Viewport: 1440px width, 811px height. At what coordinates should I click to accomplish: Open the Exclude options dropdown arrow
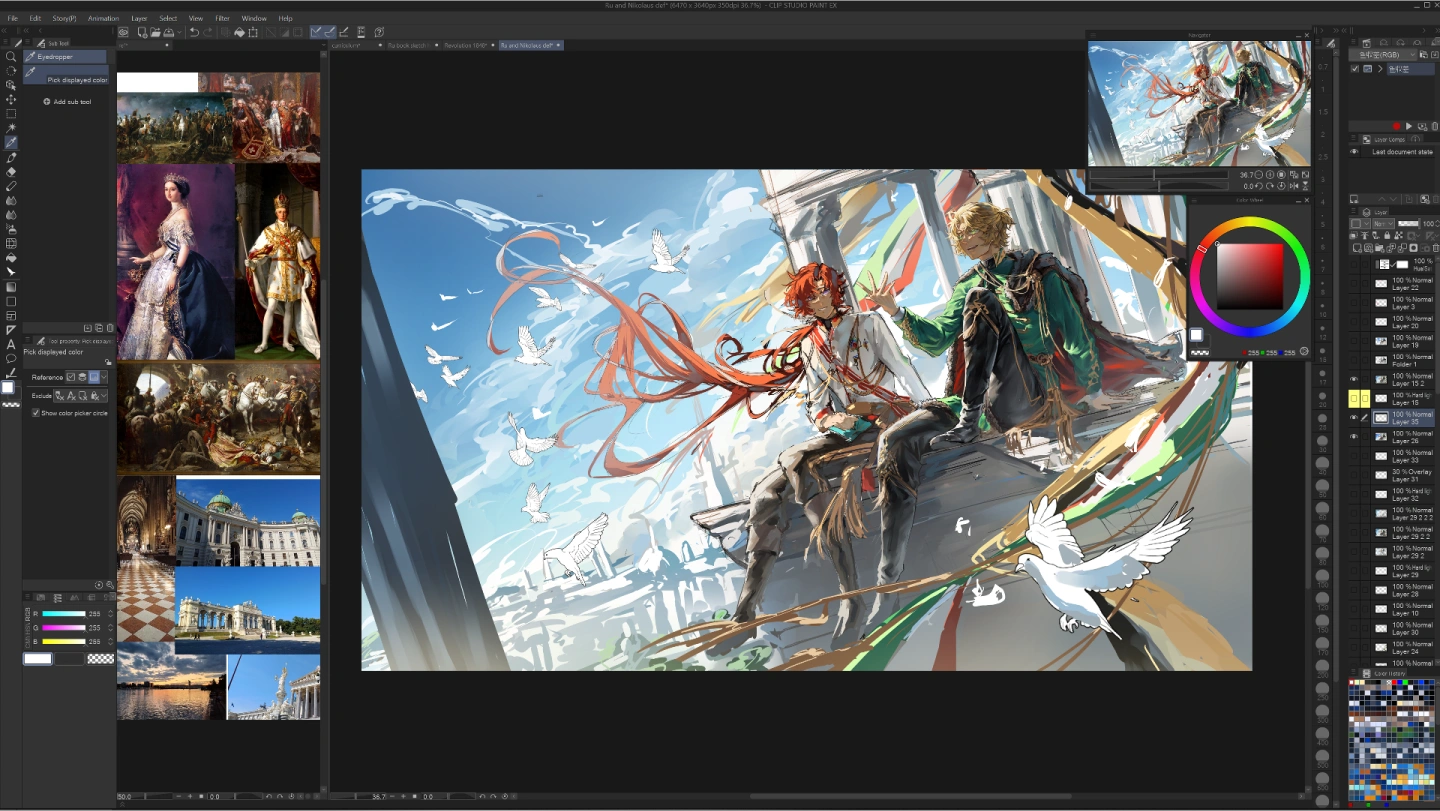[x=104, y=396]
